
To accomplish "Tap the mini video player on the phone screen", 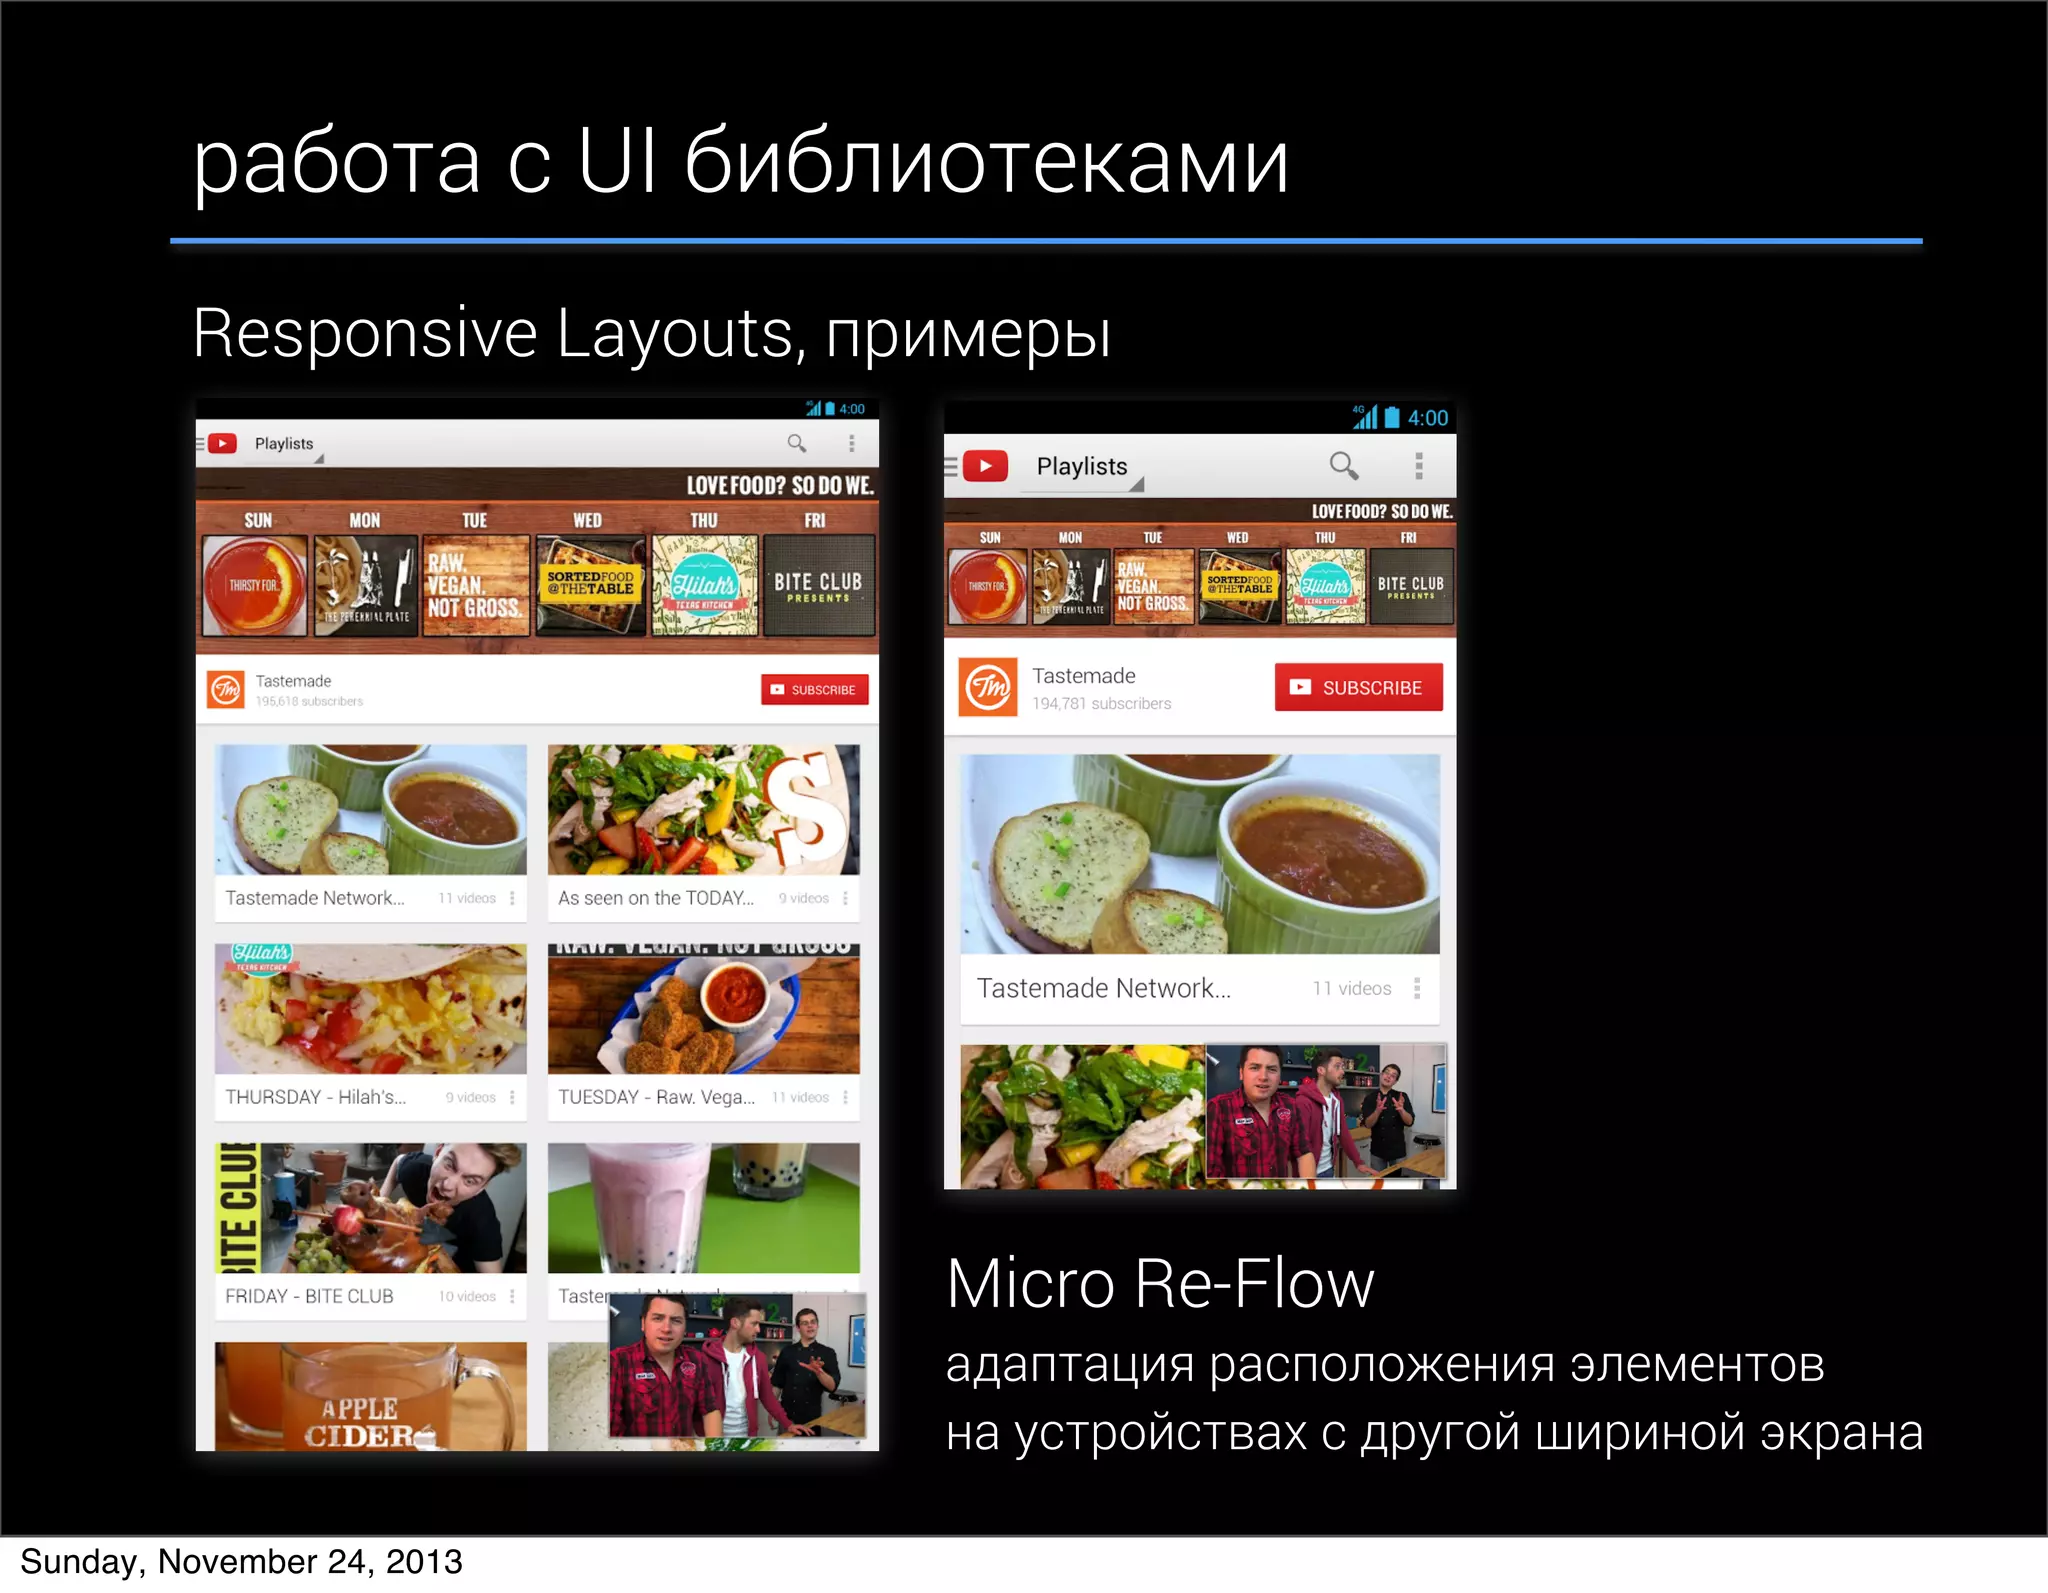I will coord(1326,1112).
